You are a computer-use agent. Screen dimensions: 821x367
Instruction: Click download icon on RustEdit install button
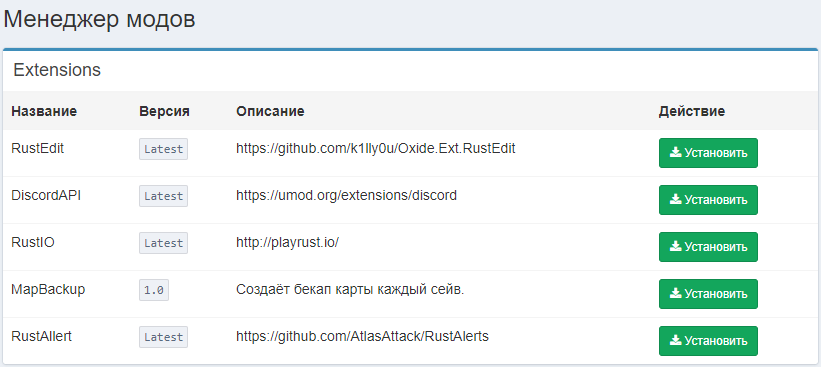(x=675, y=153)
